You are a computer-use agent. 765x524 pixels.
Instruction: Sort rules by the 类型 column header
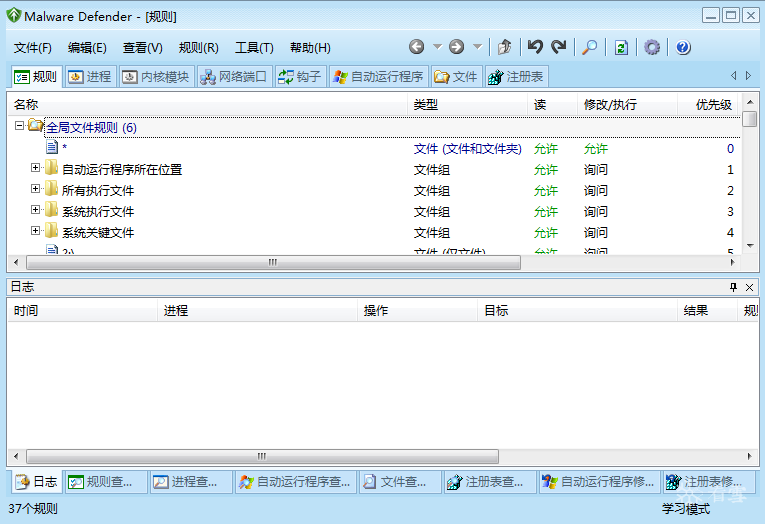point(467,104)
